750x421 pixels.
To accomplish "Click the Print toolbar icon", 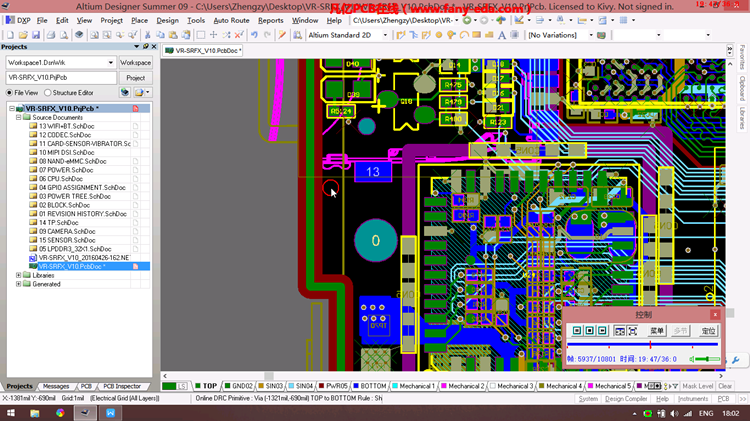I will point(50,35).
